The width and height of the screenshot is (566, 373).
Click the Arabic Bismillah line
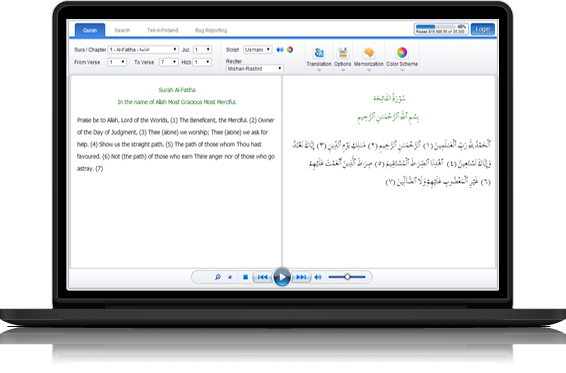[388, 117]
